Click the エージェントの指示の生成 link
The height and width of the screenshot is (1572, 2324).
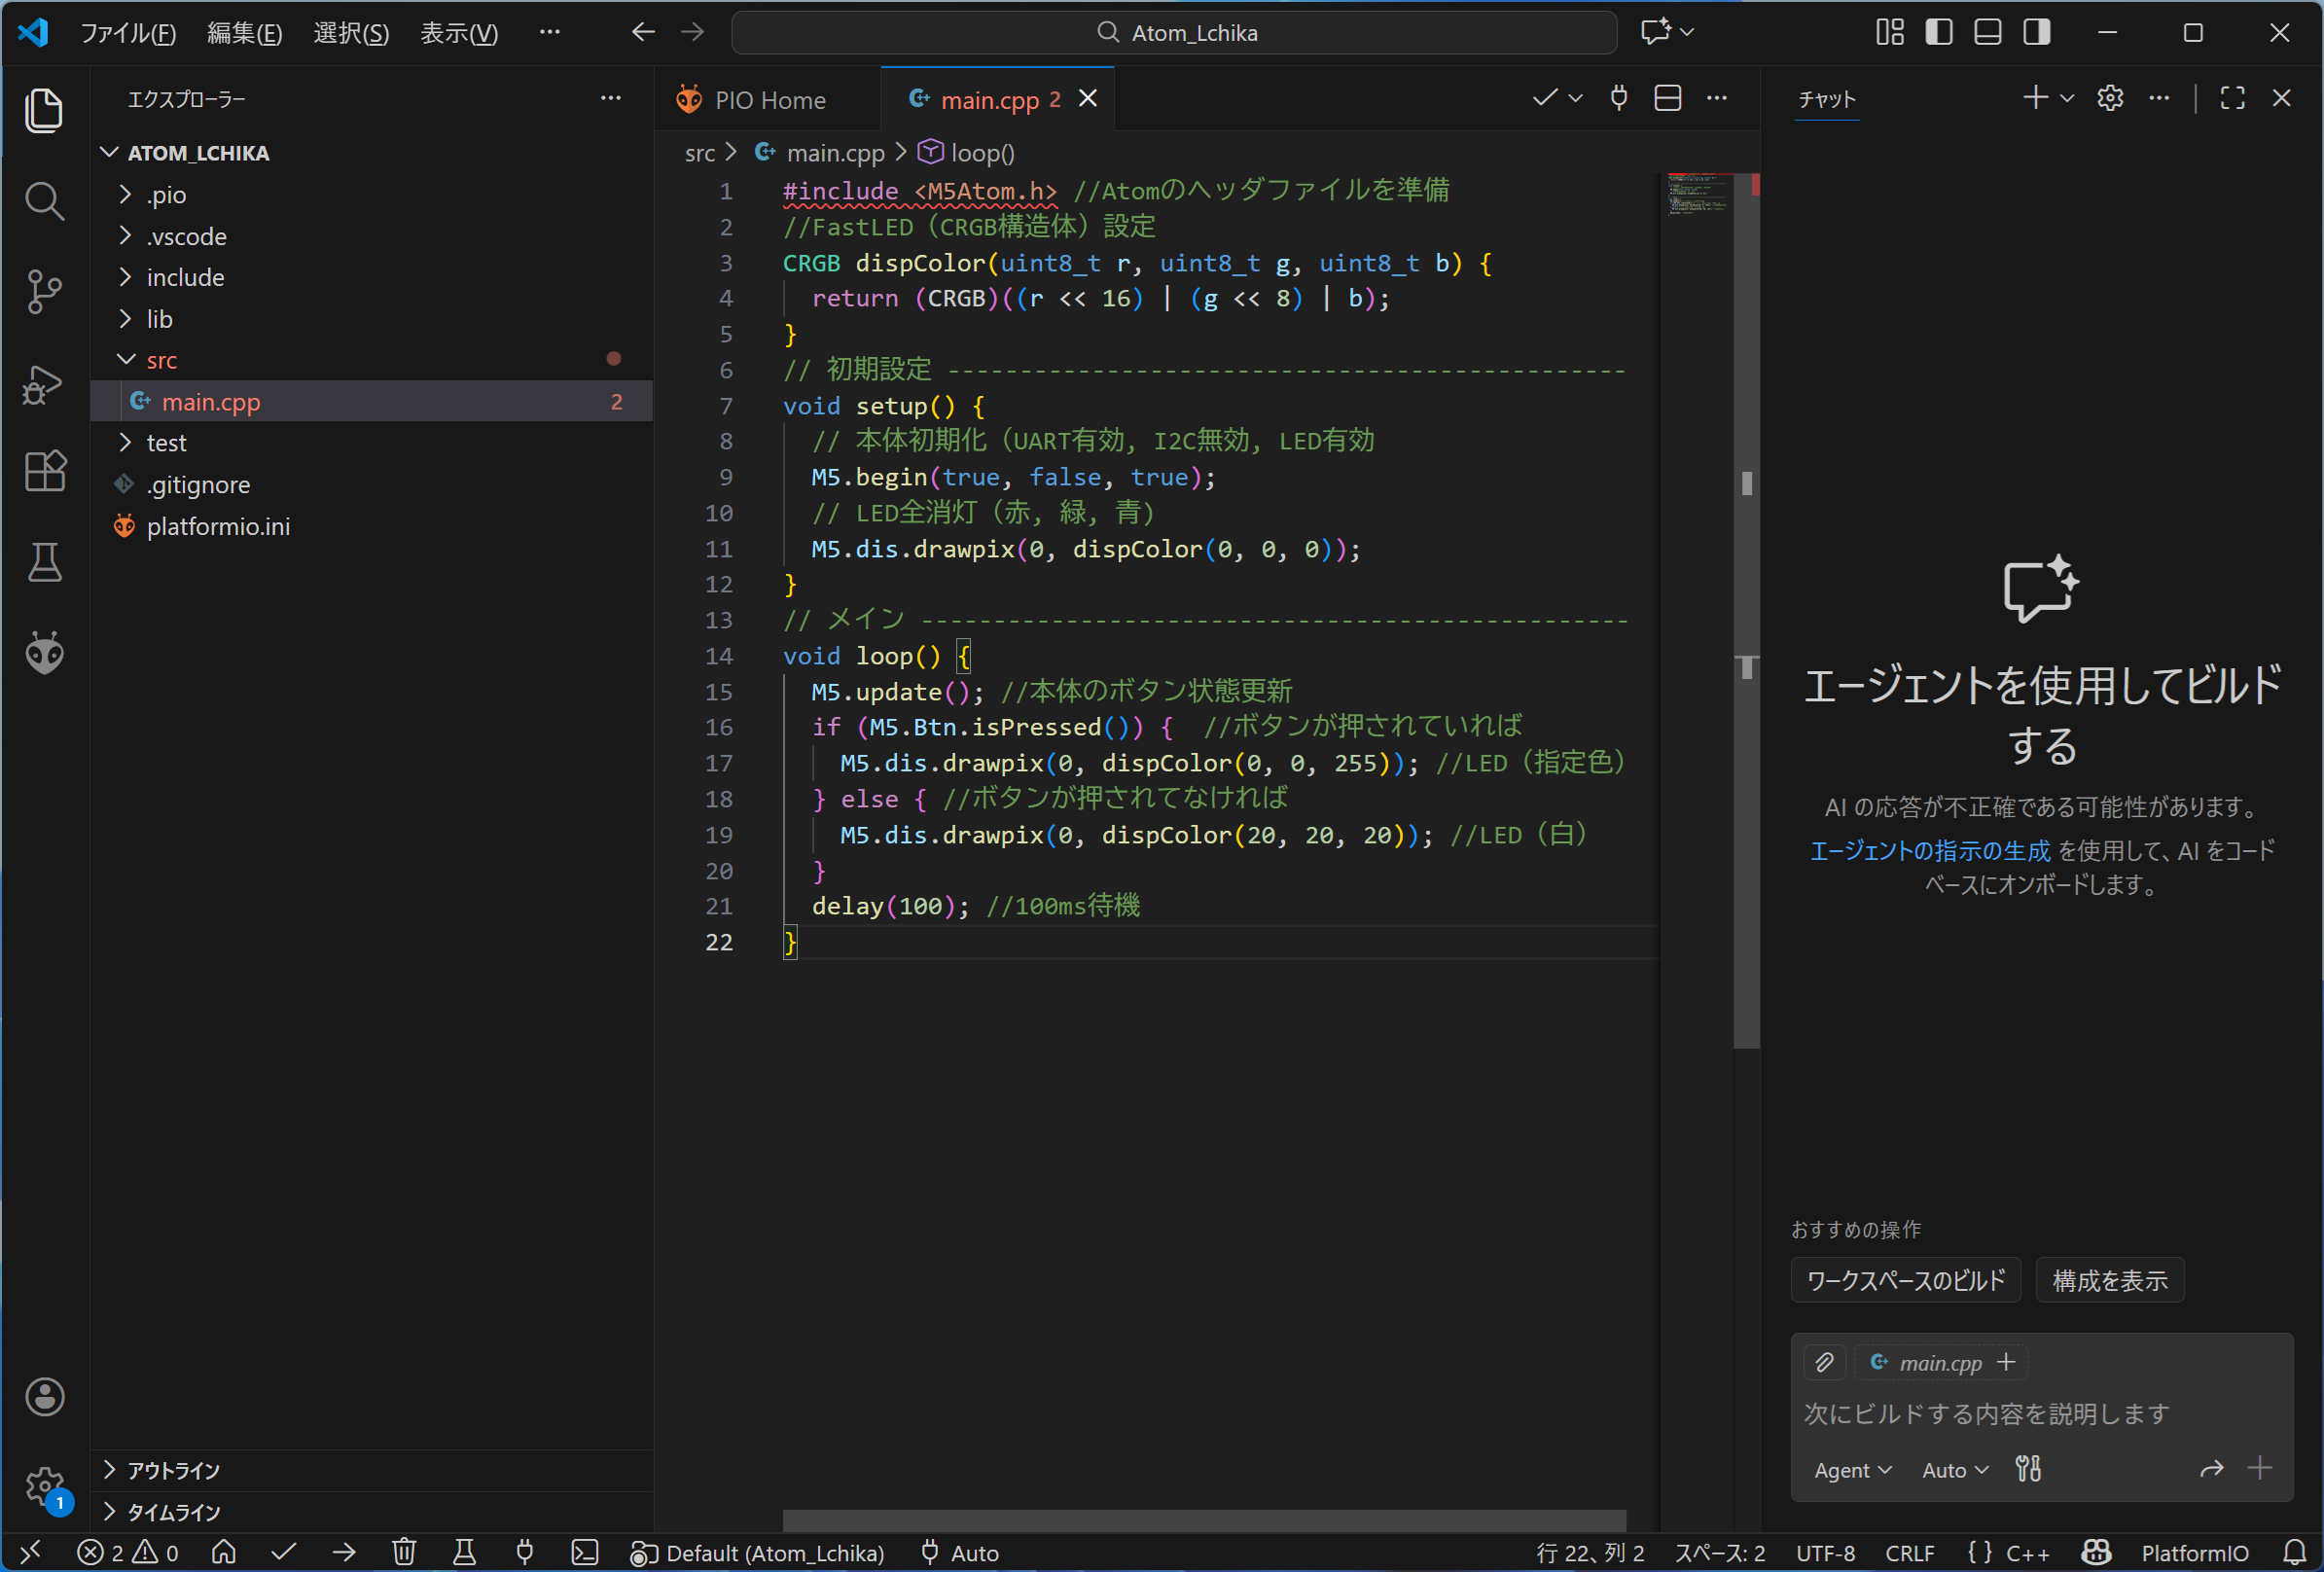1929,850
